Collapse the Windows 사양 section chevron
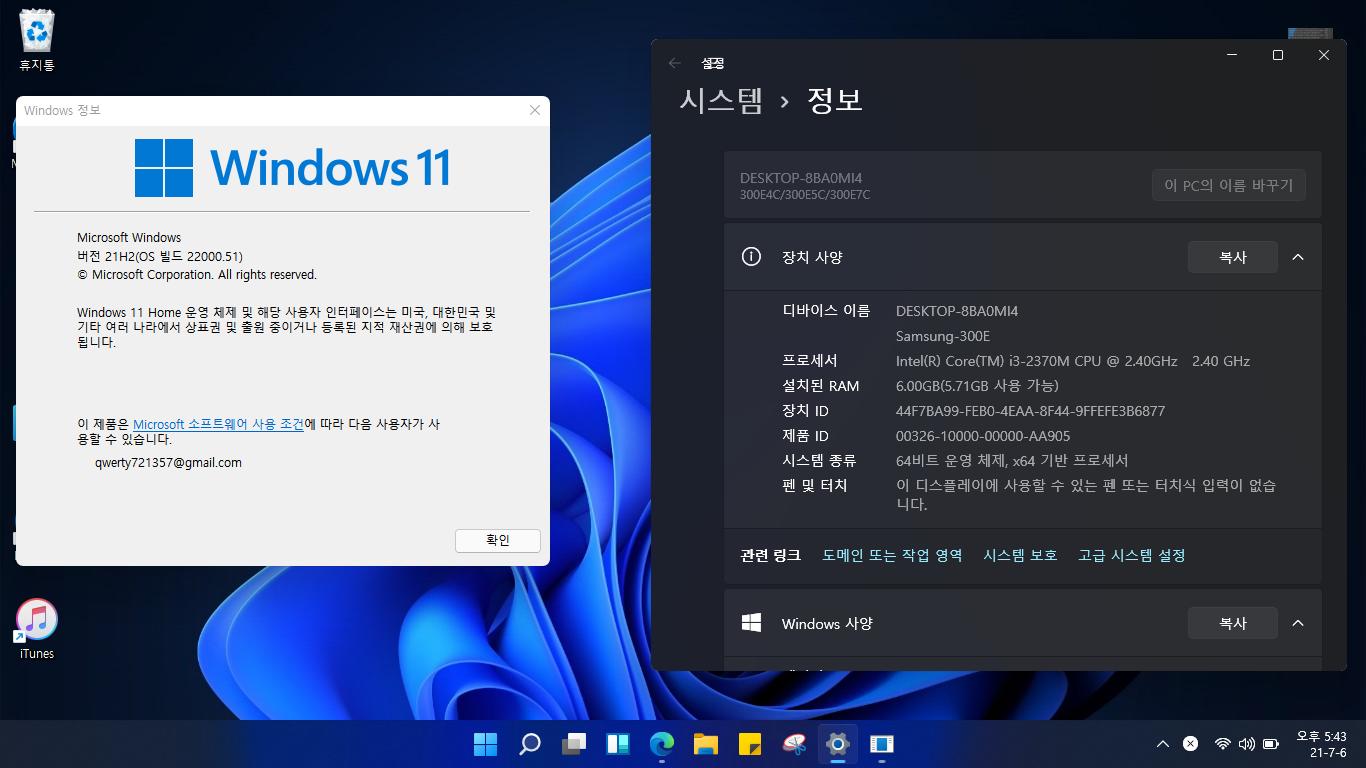 click(x=1298, y=623)
